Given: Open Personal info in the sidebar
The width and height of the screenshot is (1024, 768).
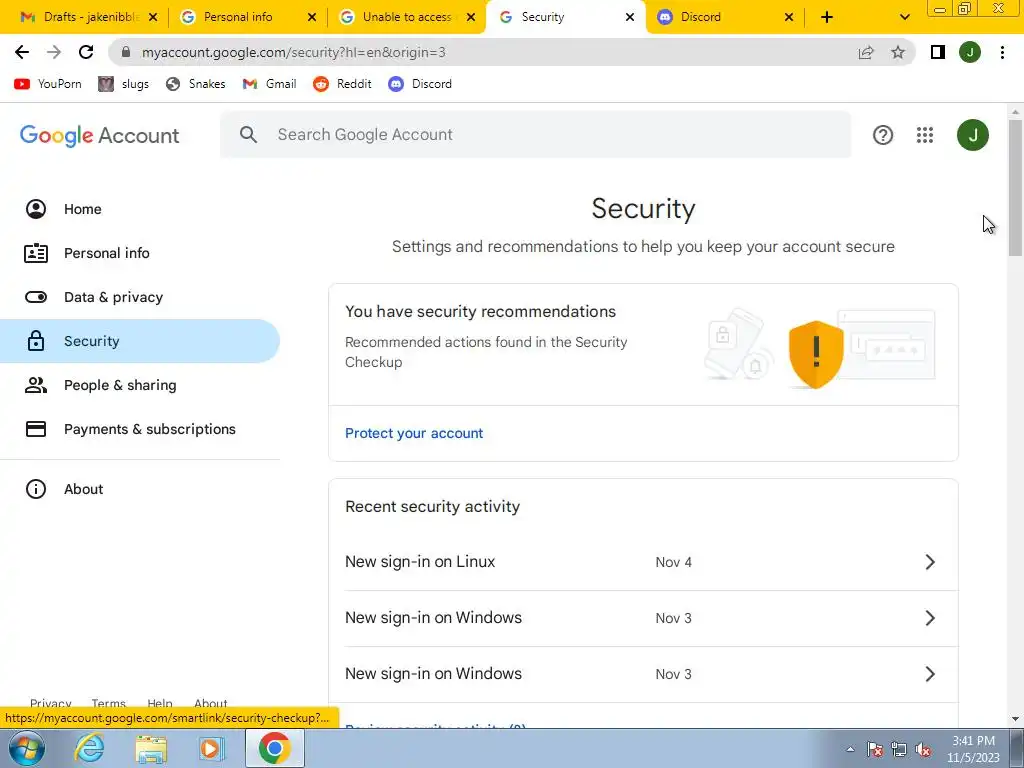Looking at the screenshot, I should 140,253.
